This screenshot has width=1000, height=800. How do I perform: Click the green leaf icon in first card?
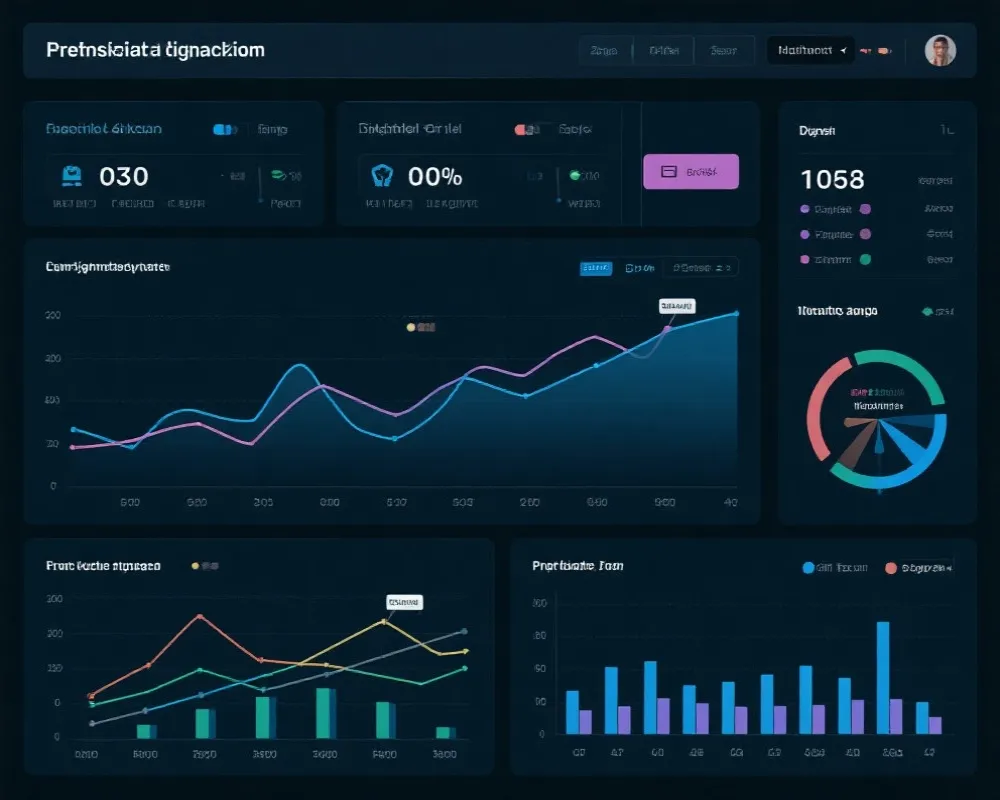[x=277, y=175]
